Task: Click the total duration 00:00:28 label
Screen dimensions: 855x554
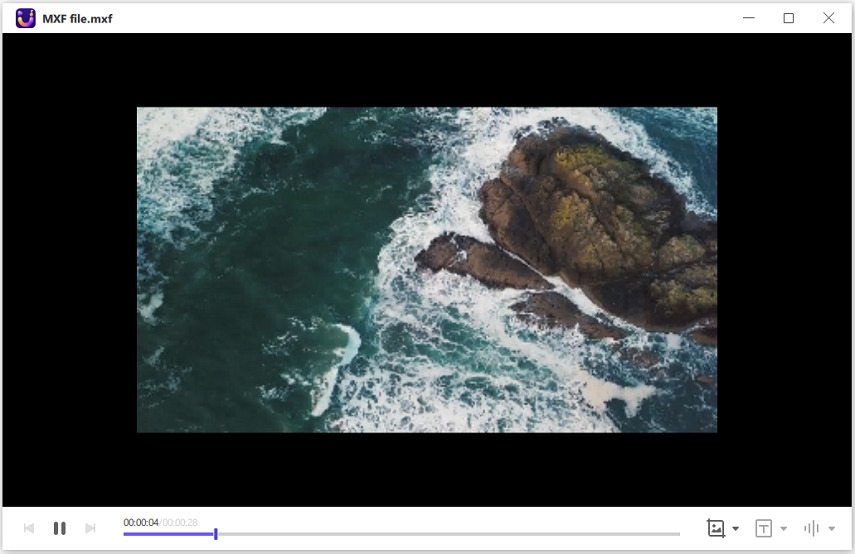Action: 181,522
